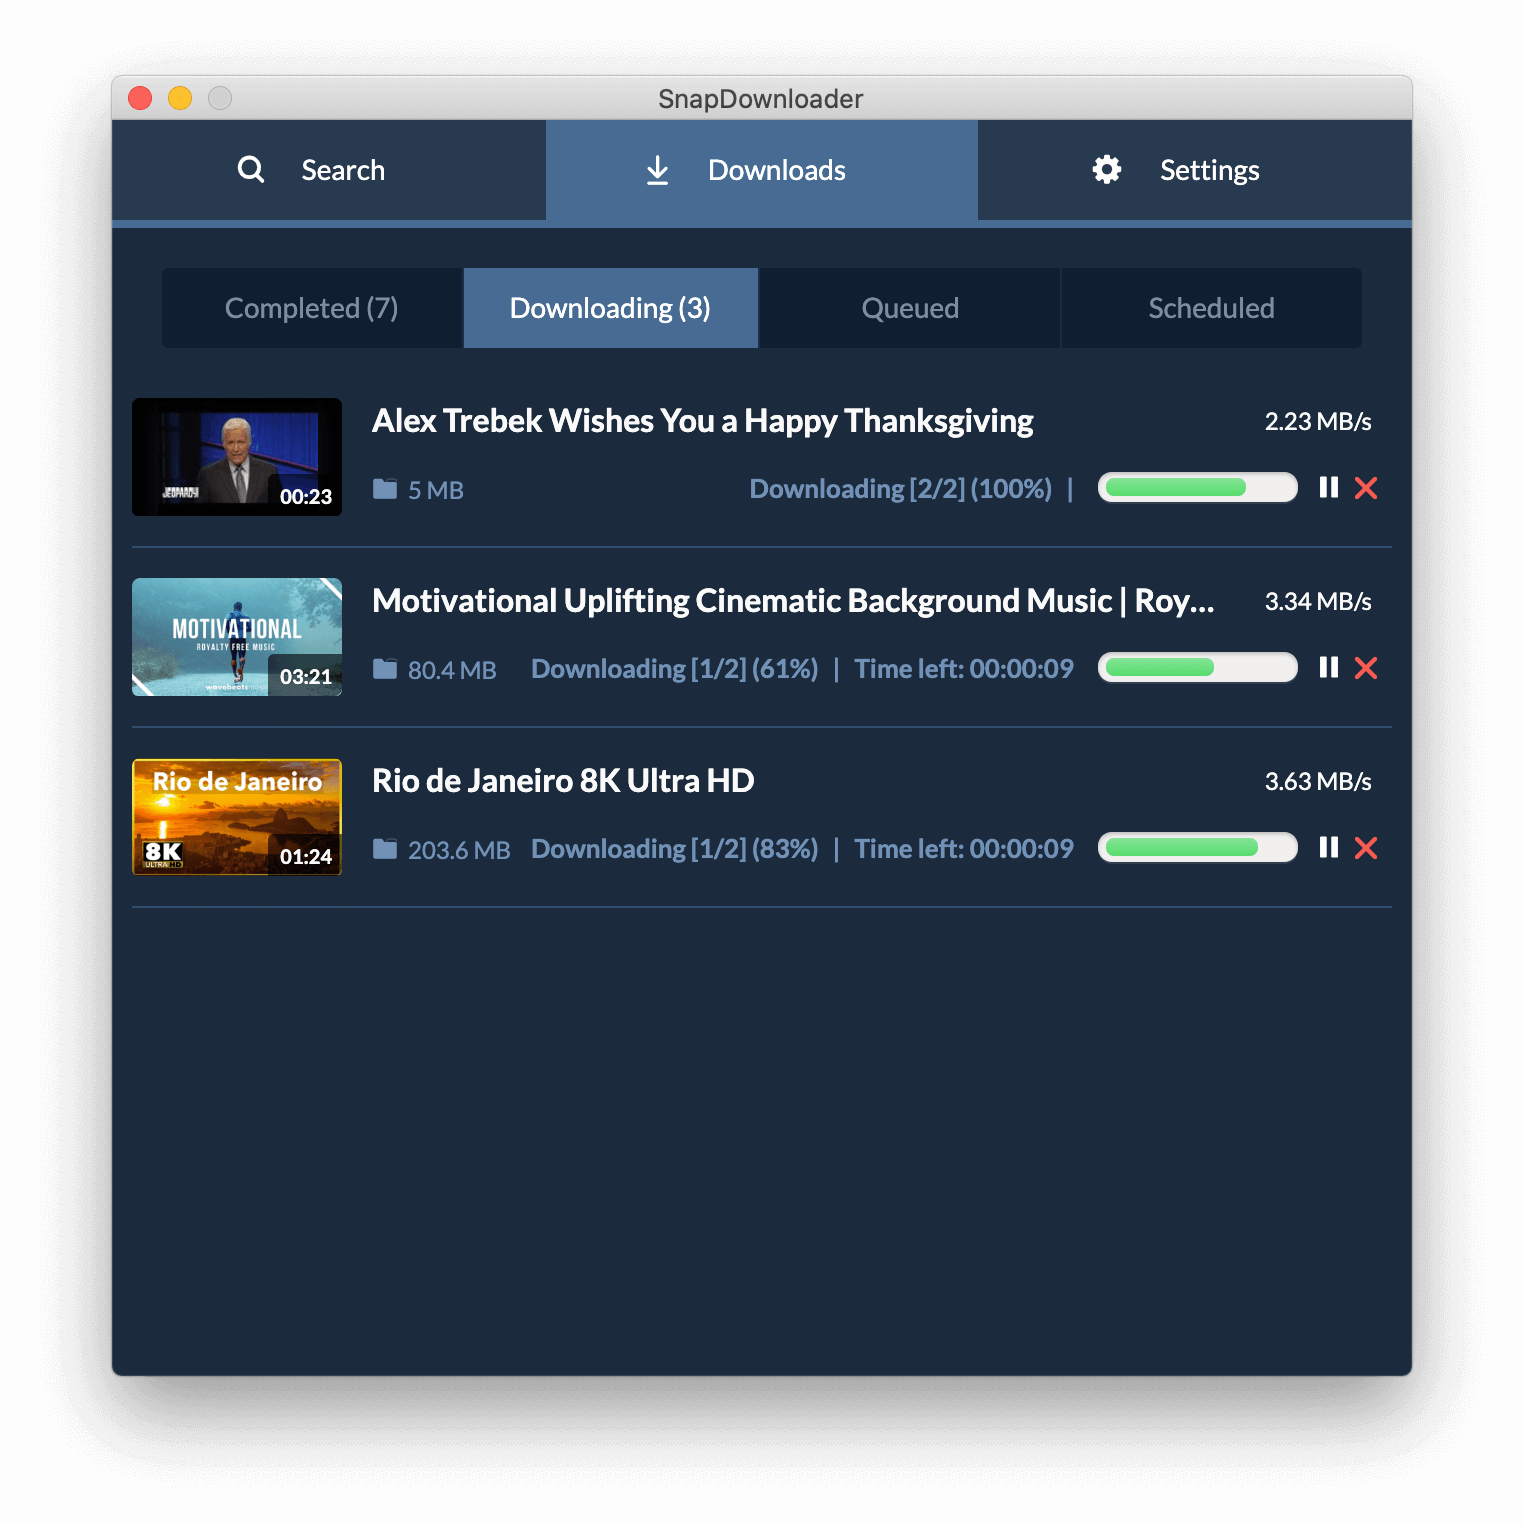Open folder for the 80.4 MB download
1524x1524 pixels.
[385, 669]
